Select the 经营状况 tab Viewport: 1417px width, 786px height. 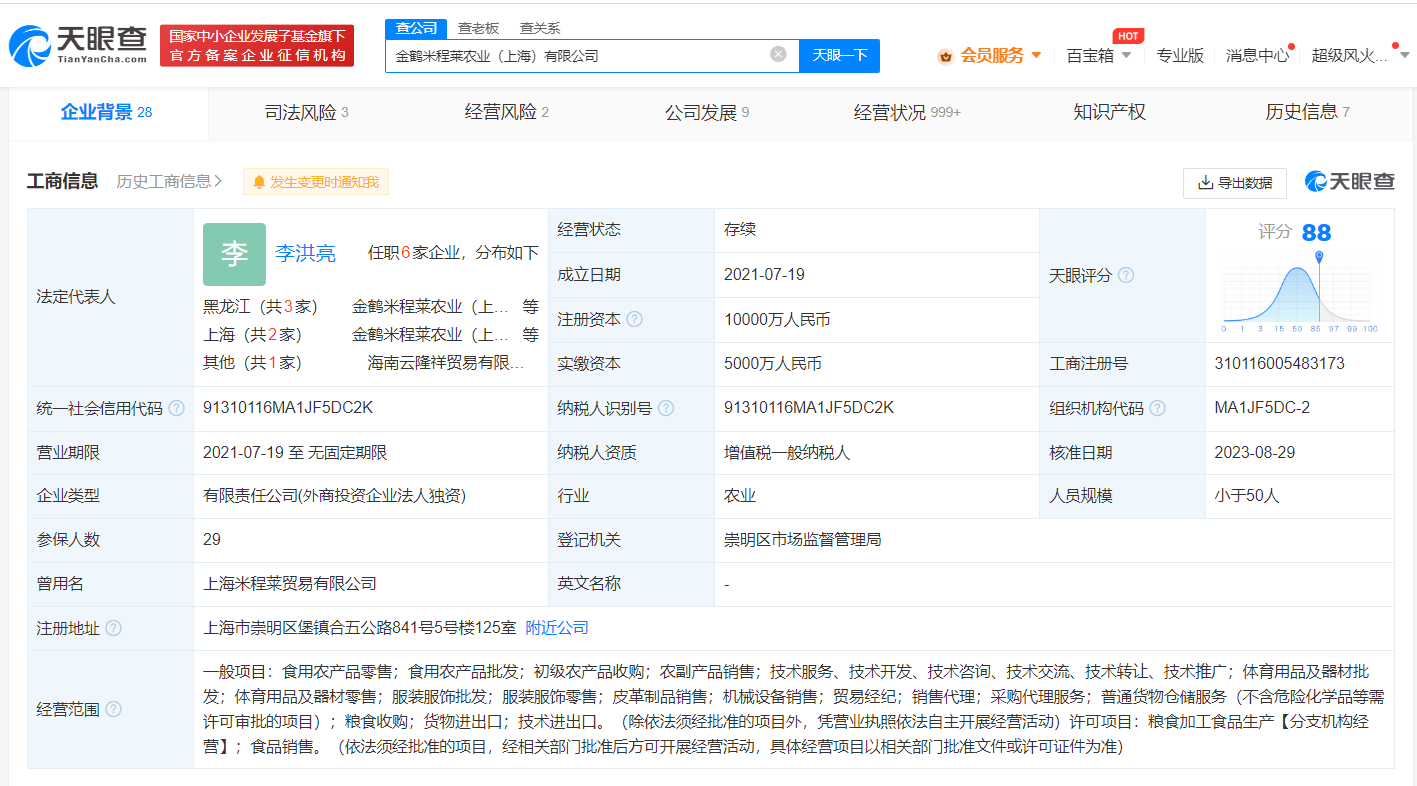tap(907, 112)
